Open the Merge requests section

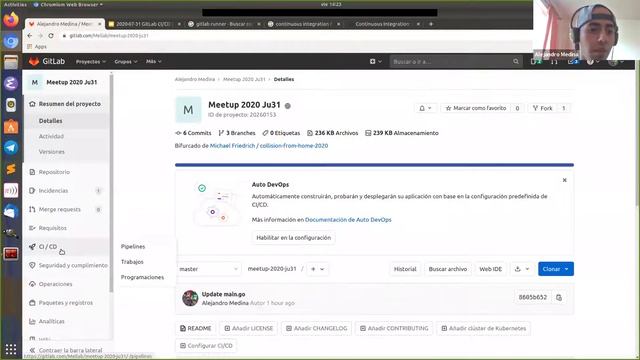59,209
